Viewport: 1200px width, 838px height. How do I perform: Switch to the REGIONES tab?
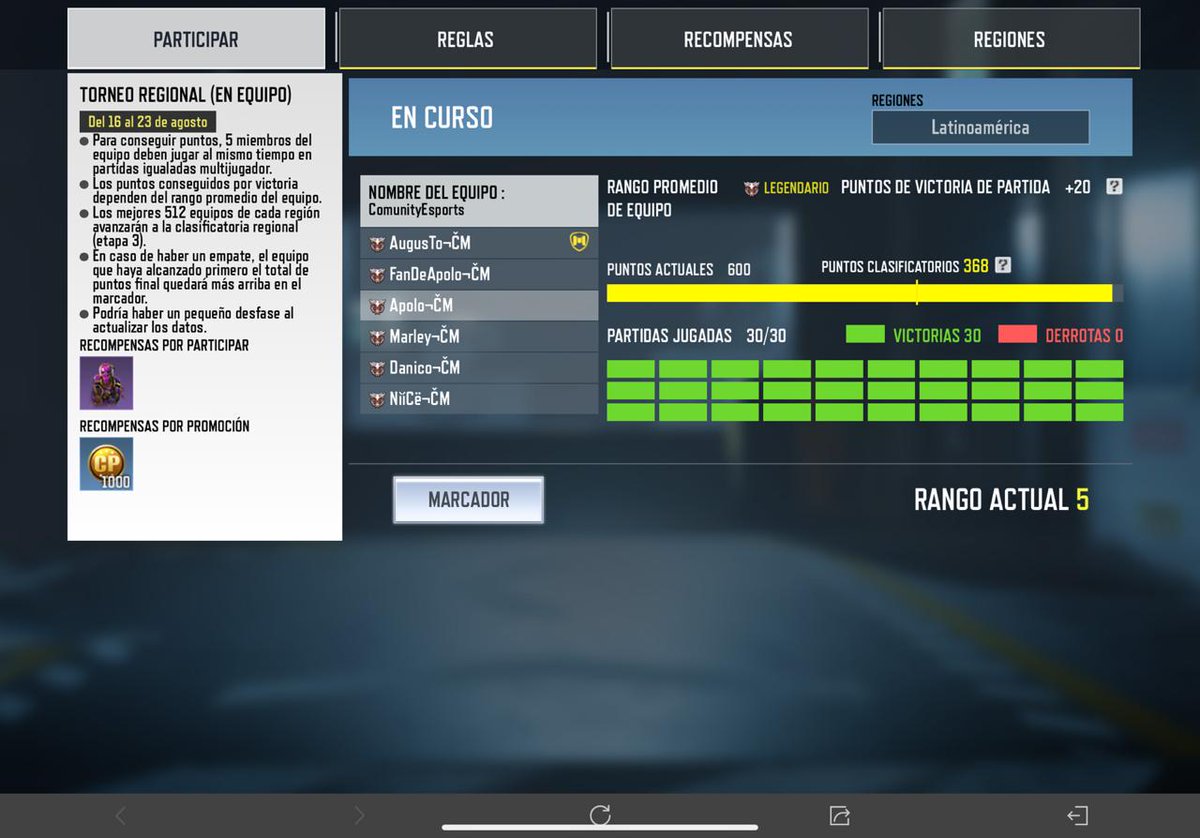tap(1010, 39)
